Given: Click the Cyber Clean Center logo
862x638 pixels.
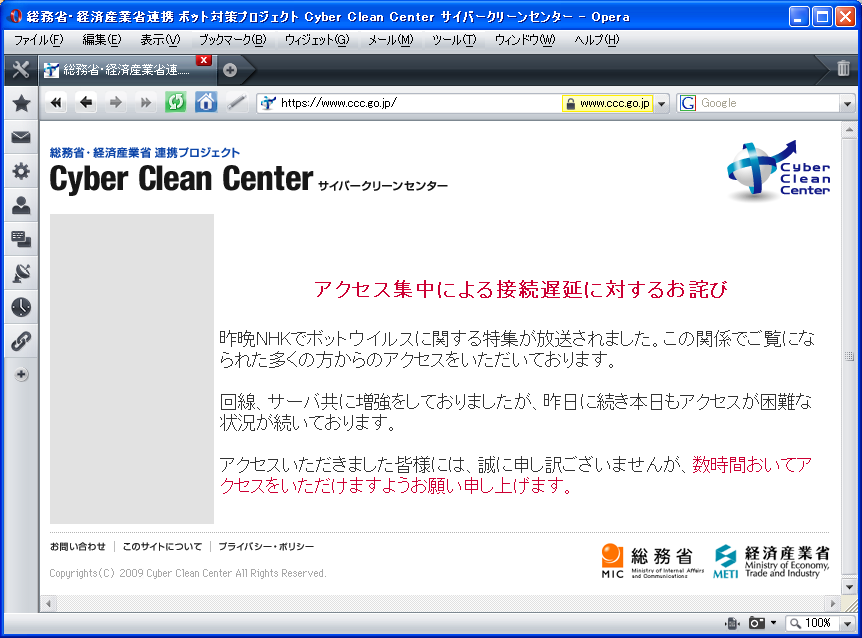Looking at the screenshot, I should click(778, 169).
